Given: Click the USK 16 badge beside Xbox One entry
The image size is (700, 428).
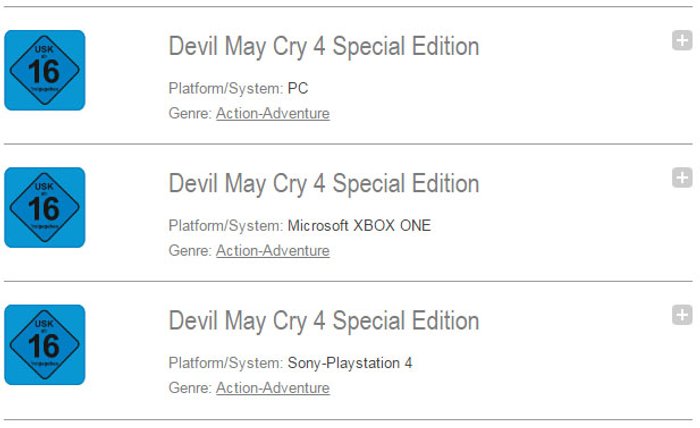Looking at the screenshot, I should click(45, 208).
